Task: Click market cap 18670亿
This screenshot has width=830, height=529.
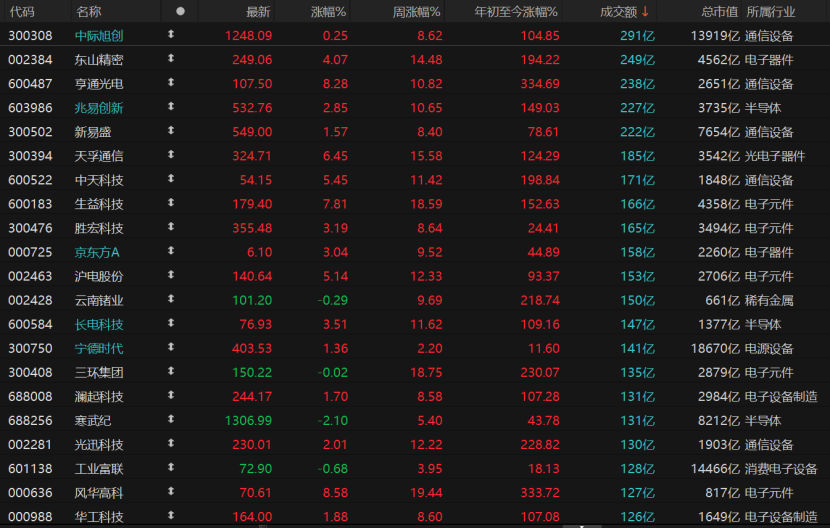Action: (x=715, y=349)
